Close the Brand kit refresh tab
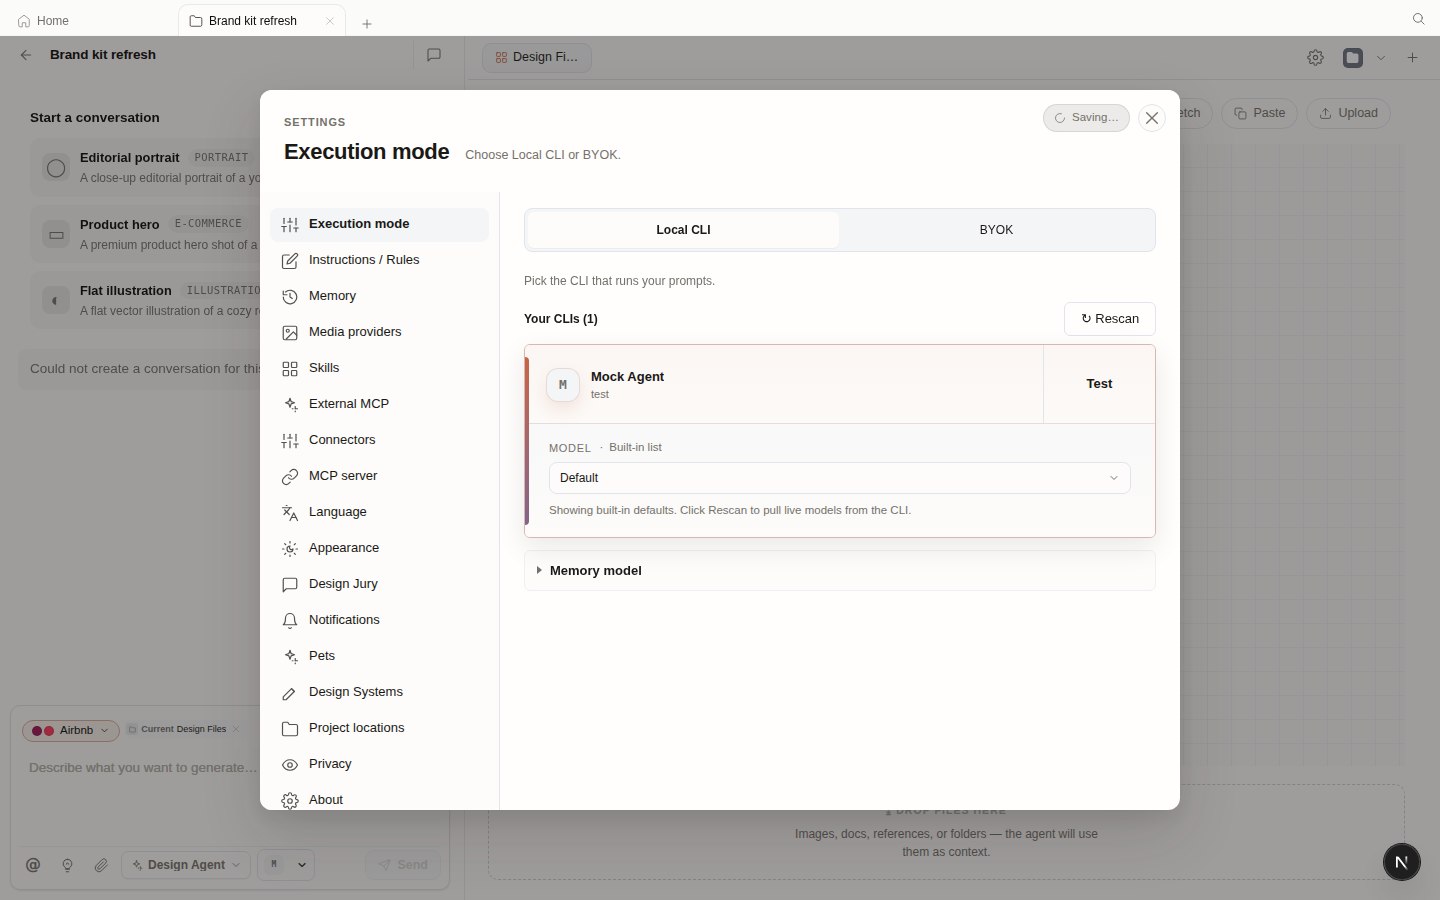Viewport: 1440px width, 900px height. (330, 21)
